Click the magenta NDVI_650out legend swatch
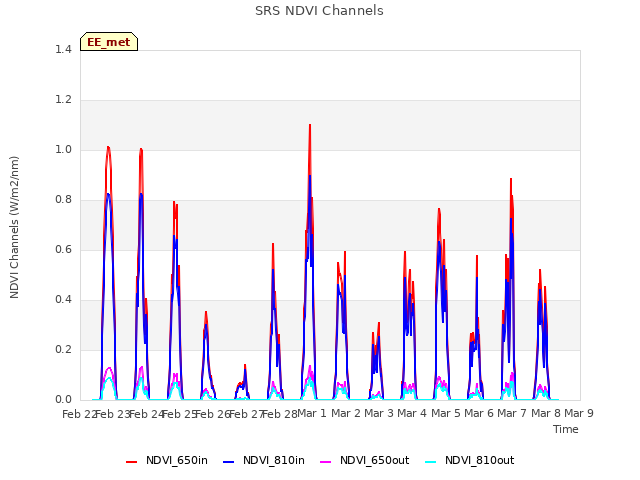 (326, 462)
